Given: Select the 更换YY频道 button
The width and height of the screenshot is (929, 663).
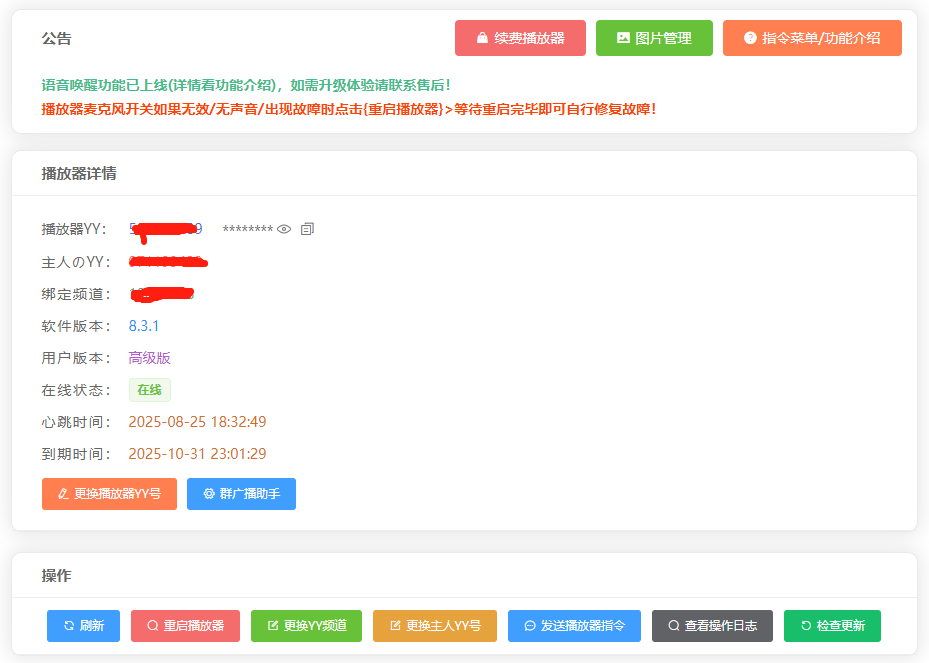Looking at the screenshot, I should pos(306,626).
